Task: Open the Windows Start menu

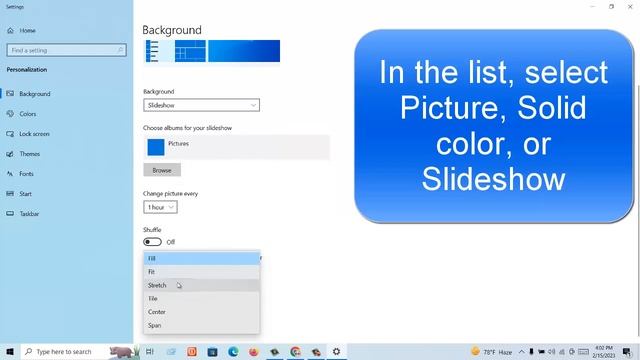Action: click(10, 351)
